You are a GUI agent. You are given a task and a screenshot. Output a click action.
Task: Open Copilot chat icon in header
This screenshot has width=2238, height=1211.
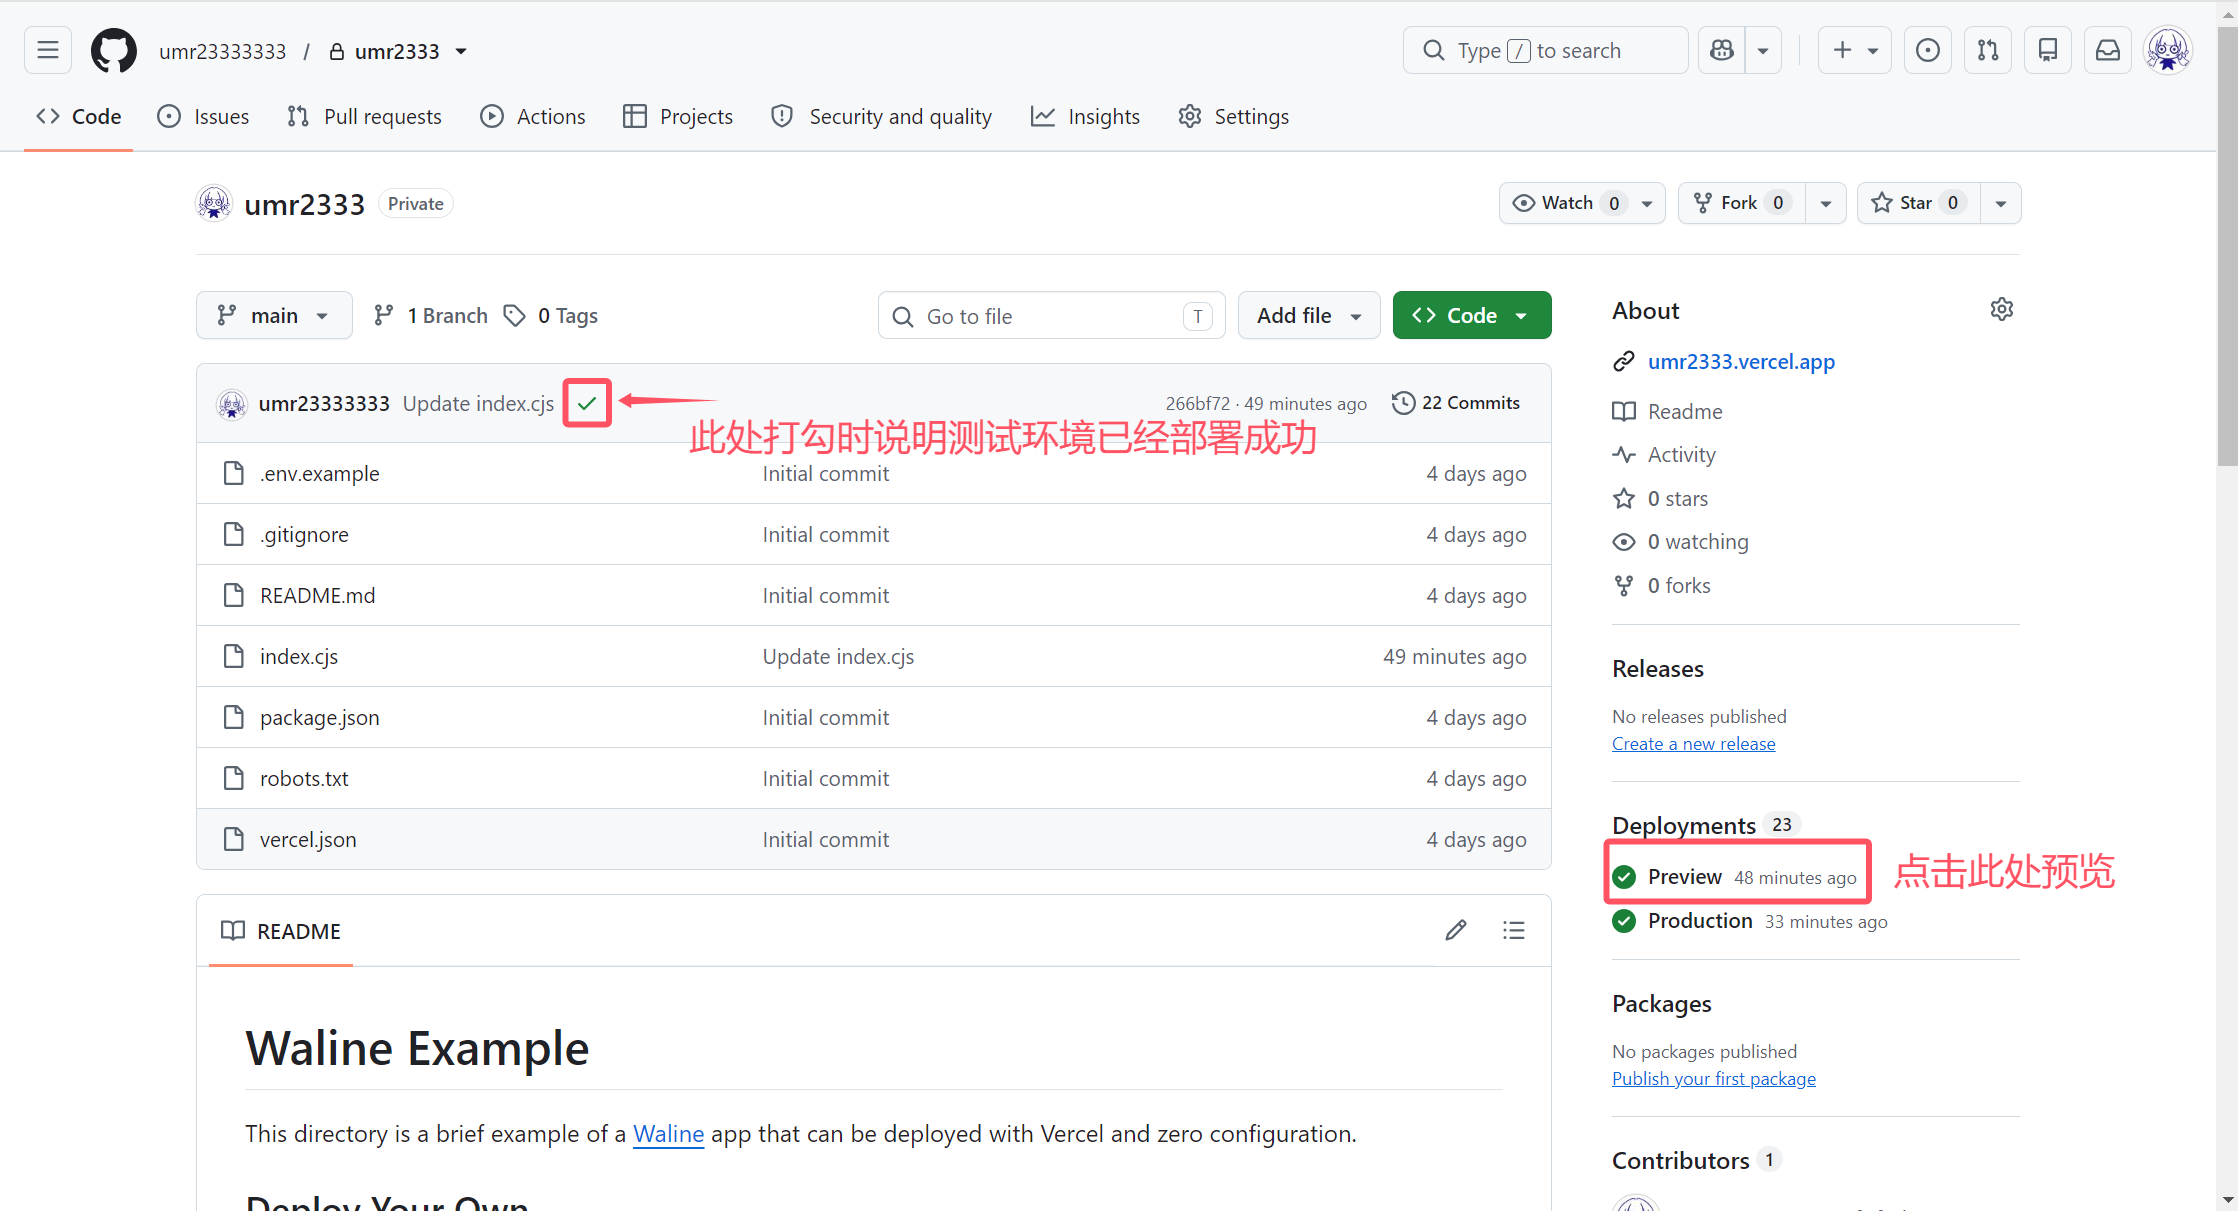[1722, 50]
